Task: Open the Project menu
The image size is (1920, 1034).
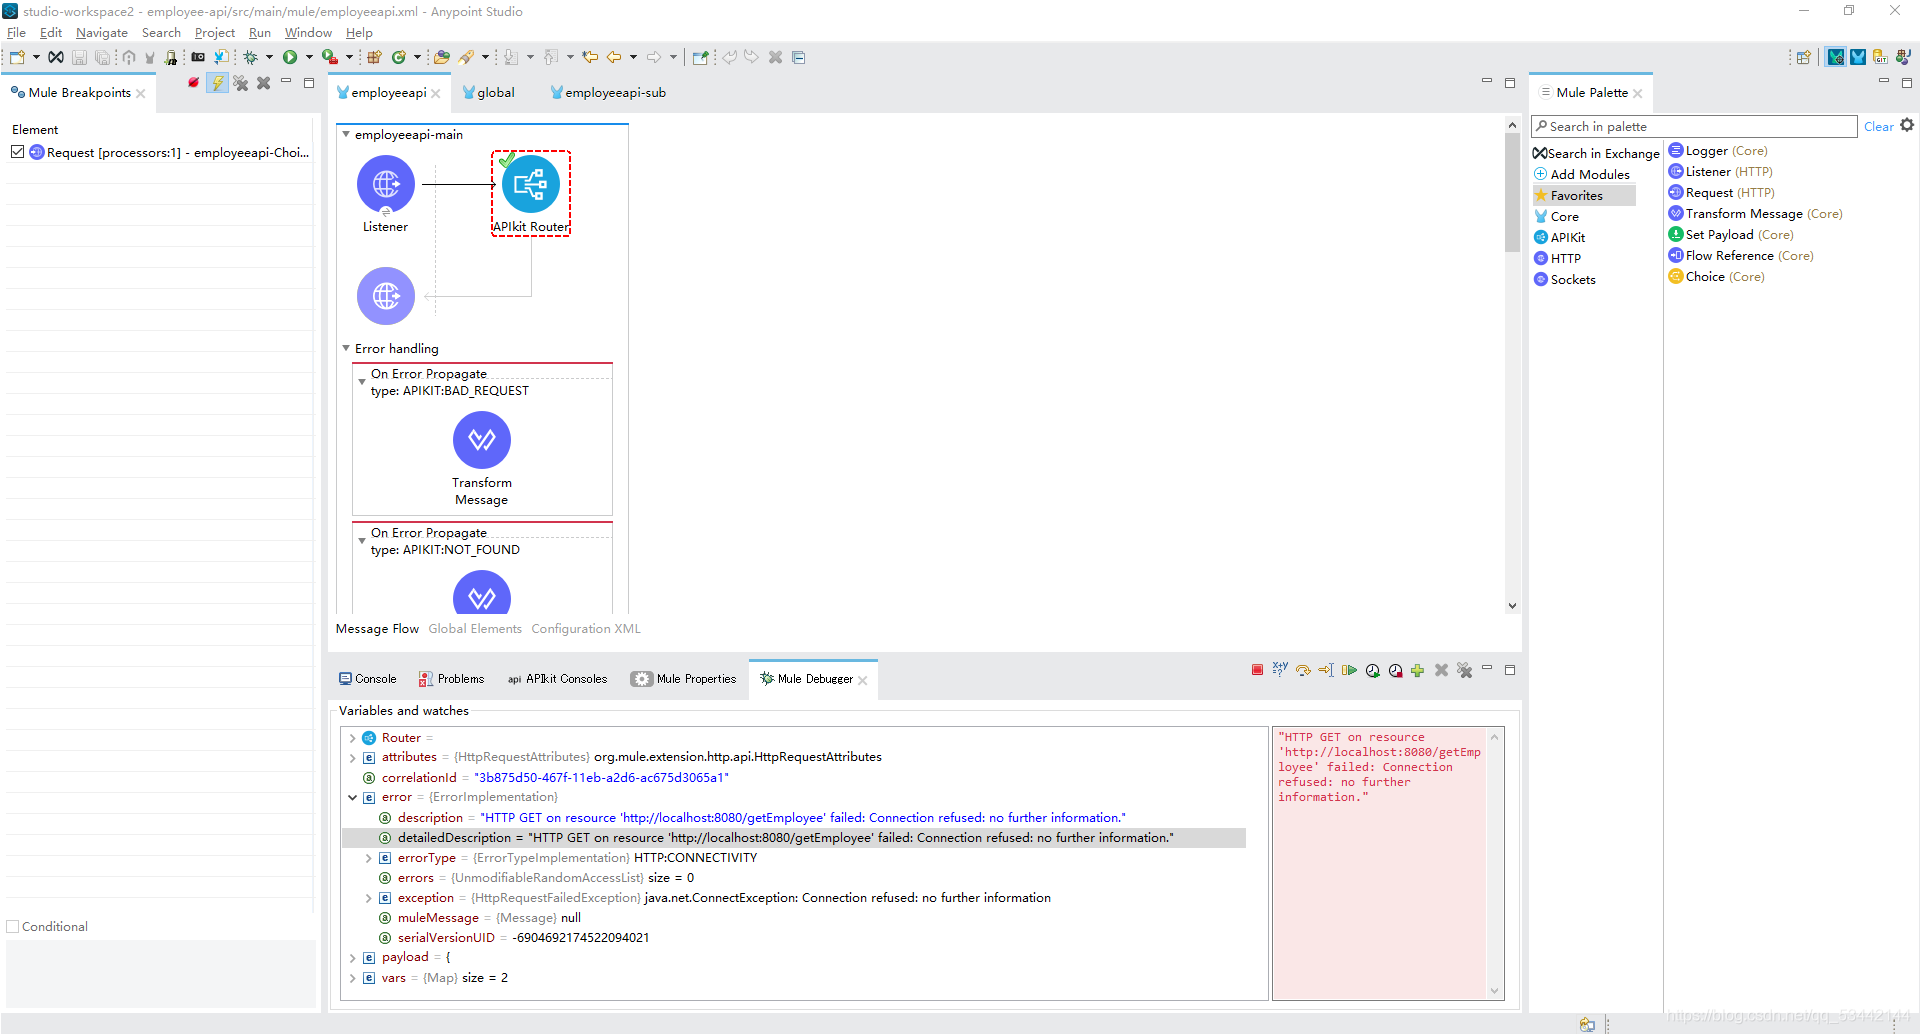Action: pos(214,33)
